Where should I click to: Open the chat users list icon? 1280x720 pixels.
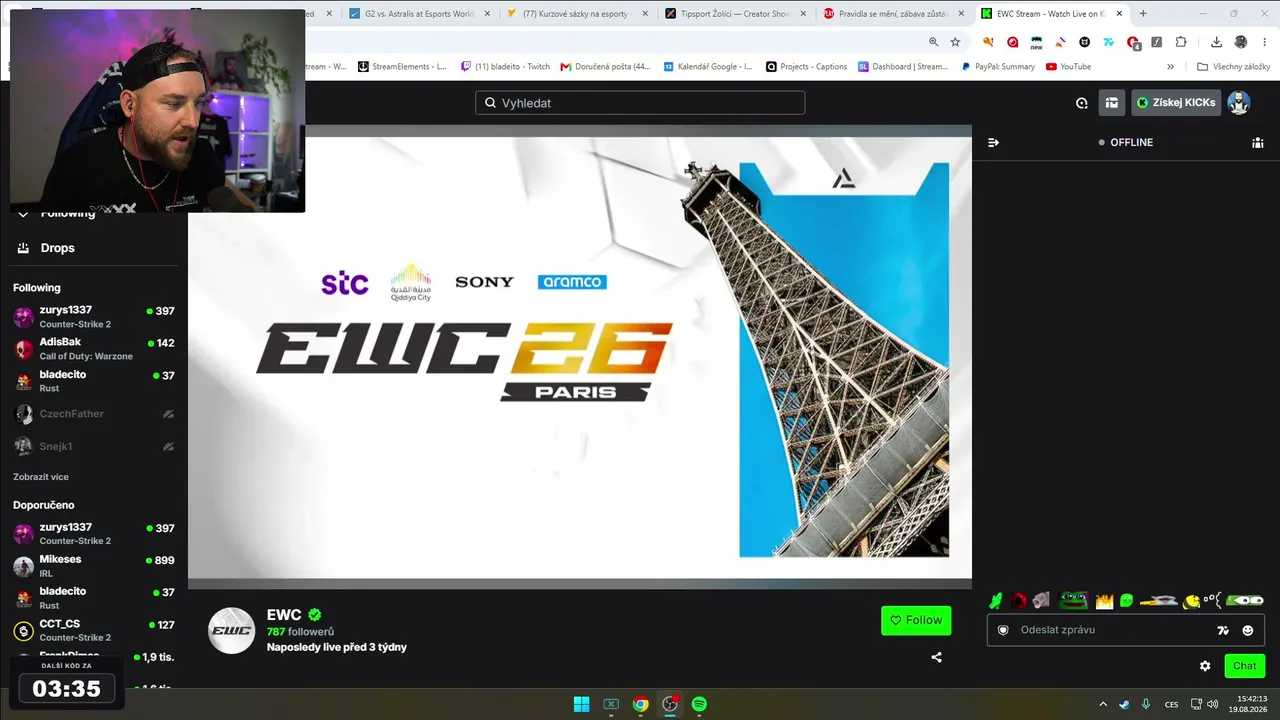[1258, 142]
